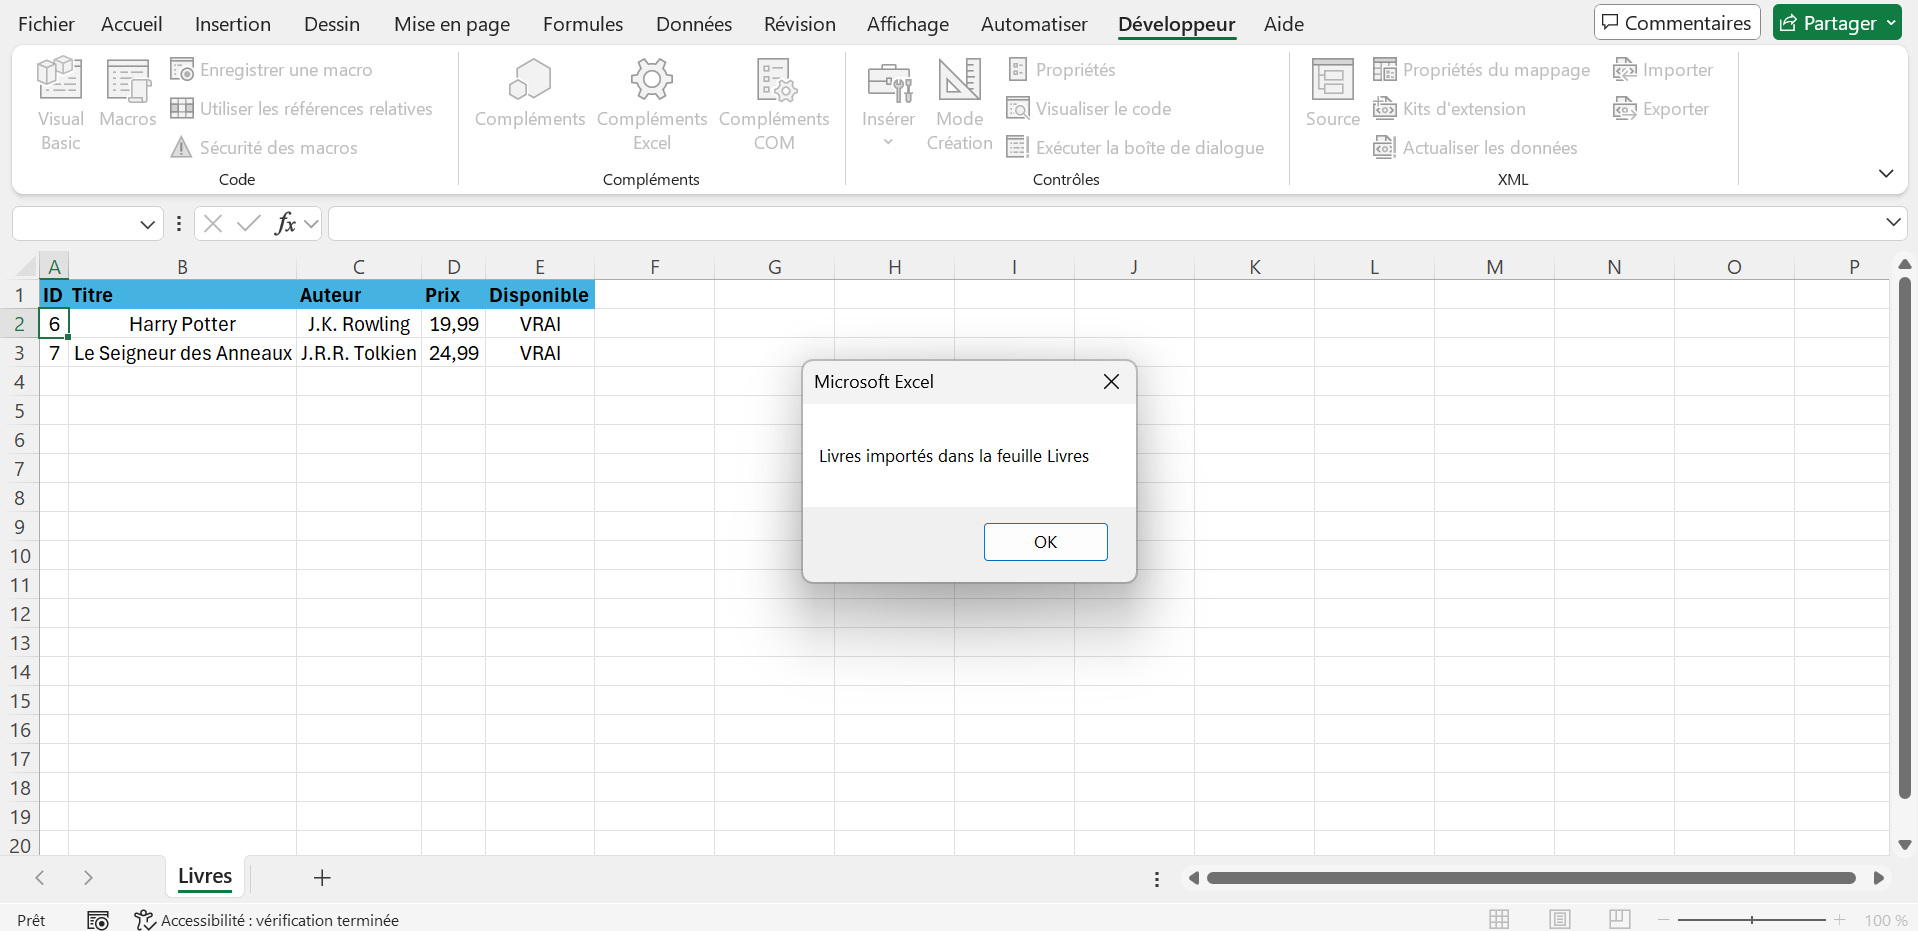This screenshot has height=931, width=1918.
Task: Click the formula bar Enter checkmark icon
Action: pyautogui.click(x=249, y=224)
